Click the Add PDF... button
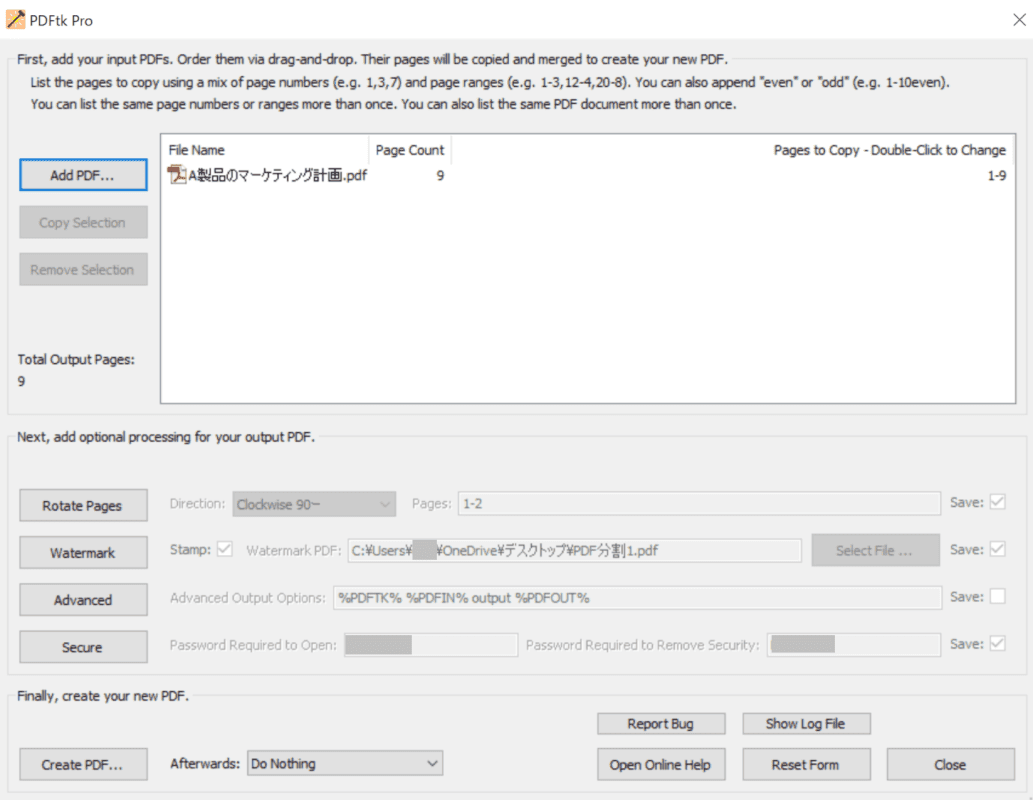 pos(83,175)
